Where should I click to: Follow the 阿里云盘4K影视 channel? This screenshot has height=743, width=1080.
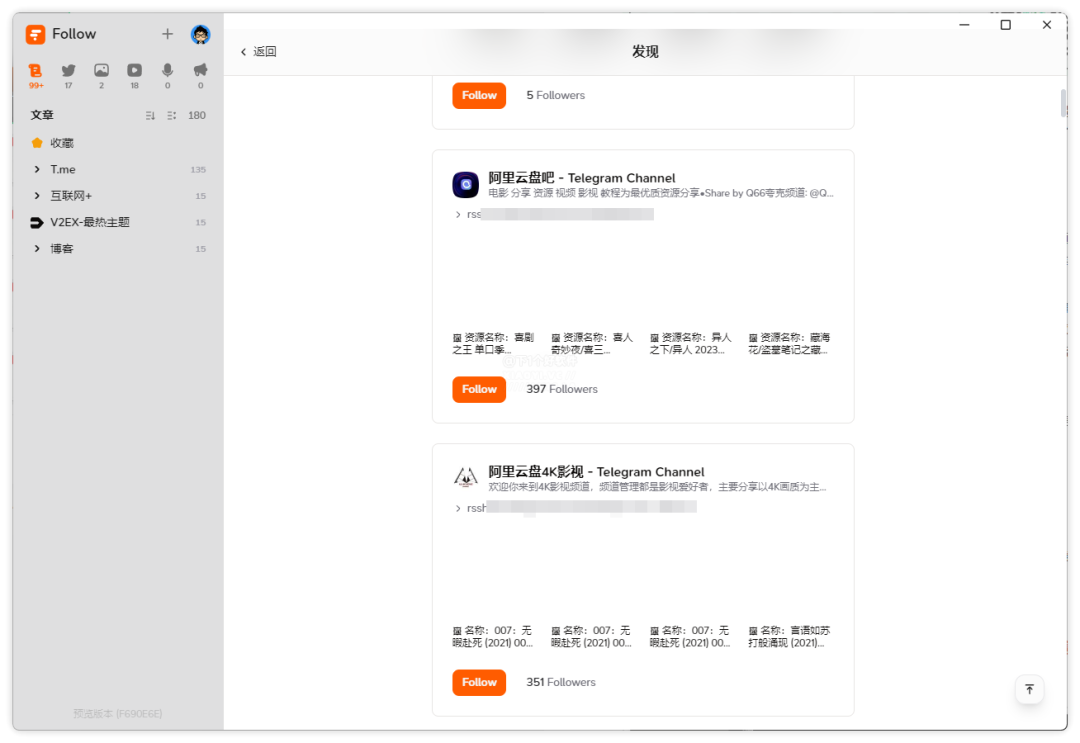479,682
